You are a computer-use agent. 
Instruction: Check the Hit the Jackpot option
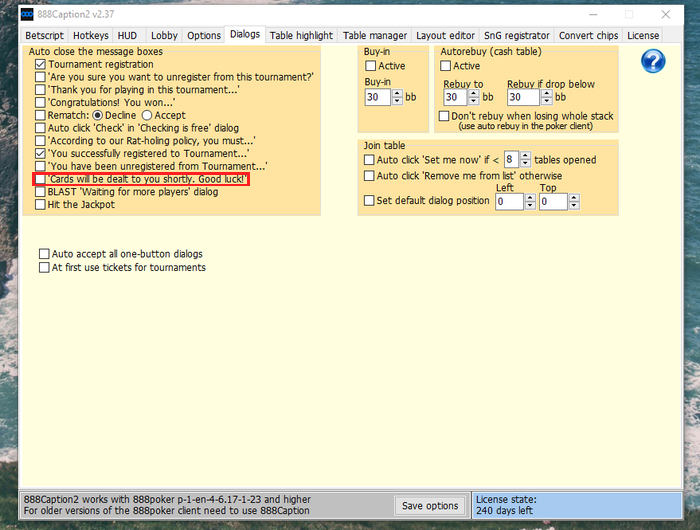click(40, 204)
